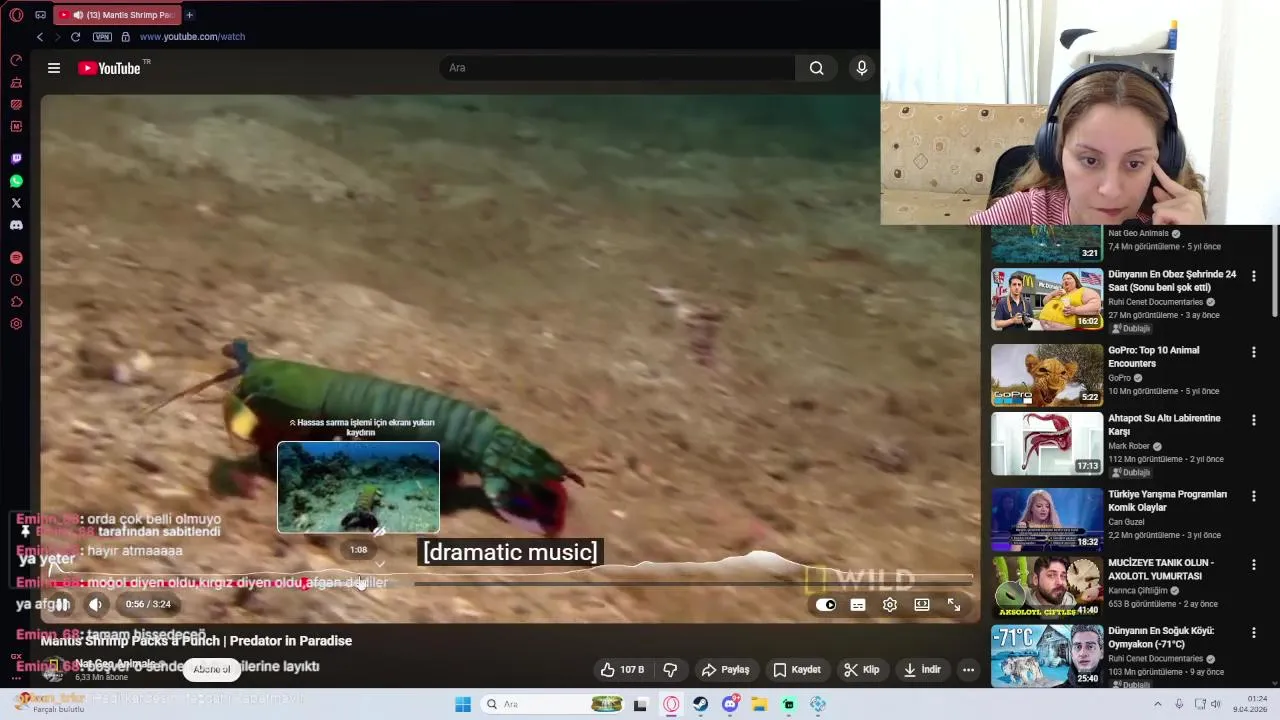Open the red M sidebar icon

coord(16,126)
